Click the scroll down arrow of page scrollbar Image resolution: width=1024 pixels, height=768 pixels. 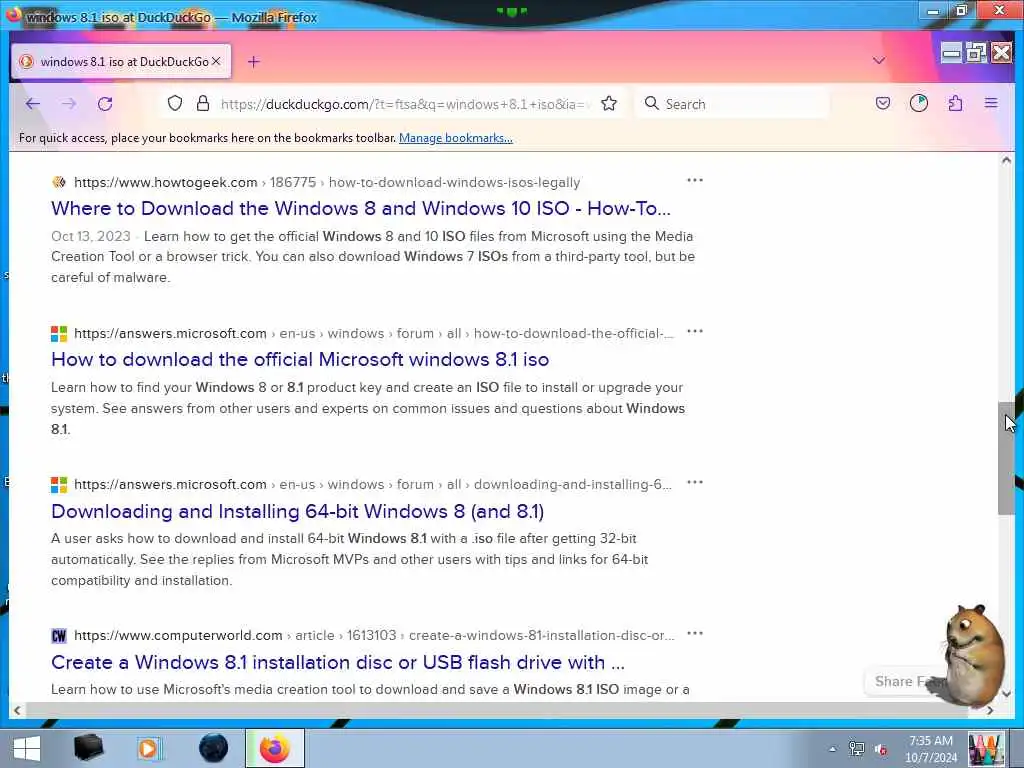click(1006, 694)
